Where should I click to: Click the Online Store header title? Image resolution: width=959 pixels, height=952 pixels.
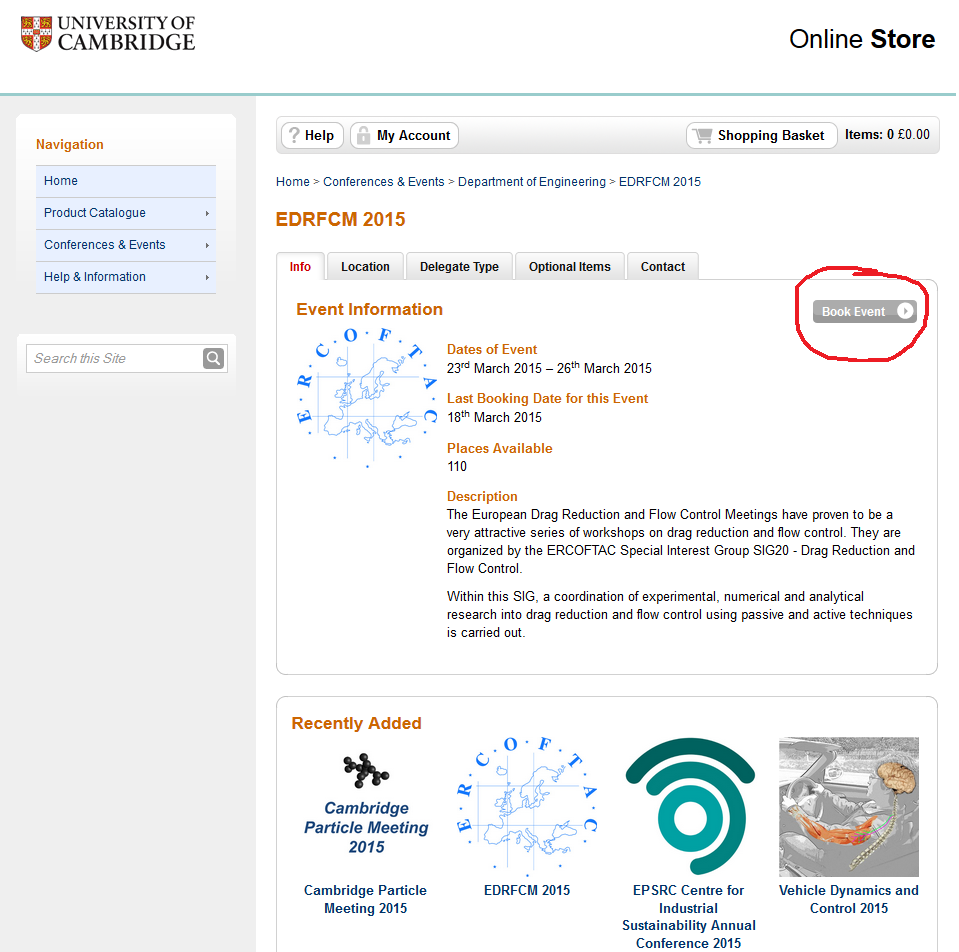(862, 39)
